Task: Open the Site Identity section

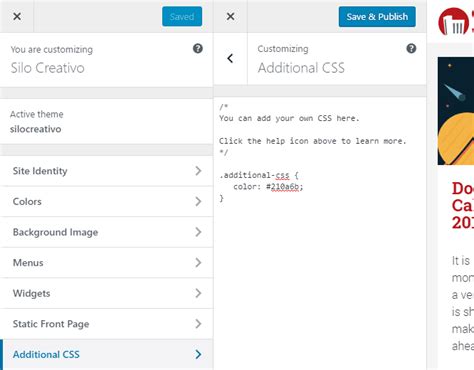Action: tap(107, 171)
